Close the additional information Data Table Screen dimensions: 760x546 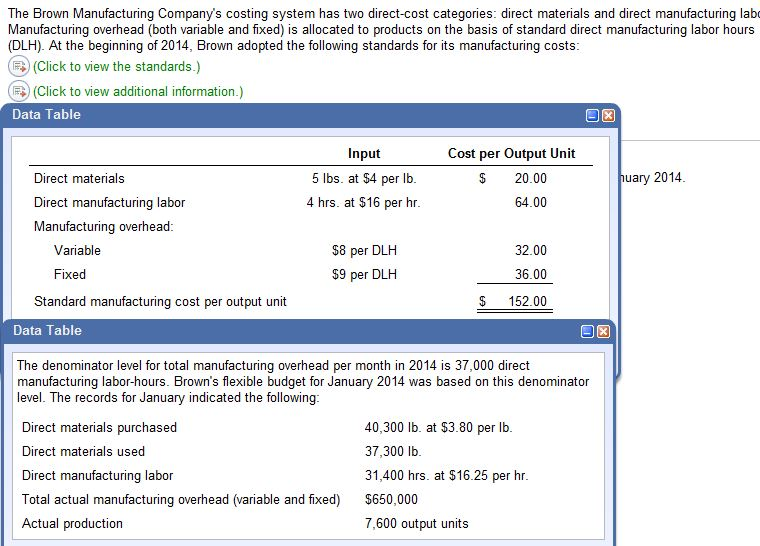(x=603, y=331)
